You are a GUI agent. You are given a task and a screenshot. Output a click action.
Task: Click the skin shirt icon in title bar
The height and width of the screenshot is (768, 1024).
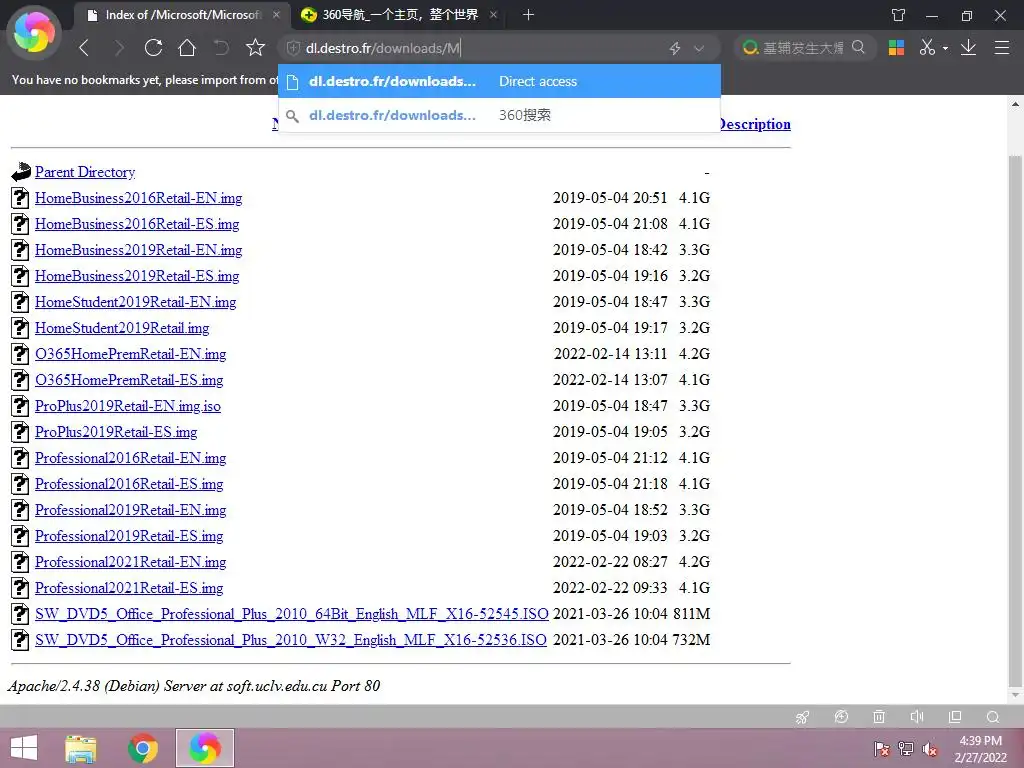tap(899, 15)
